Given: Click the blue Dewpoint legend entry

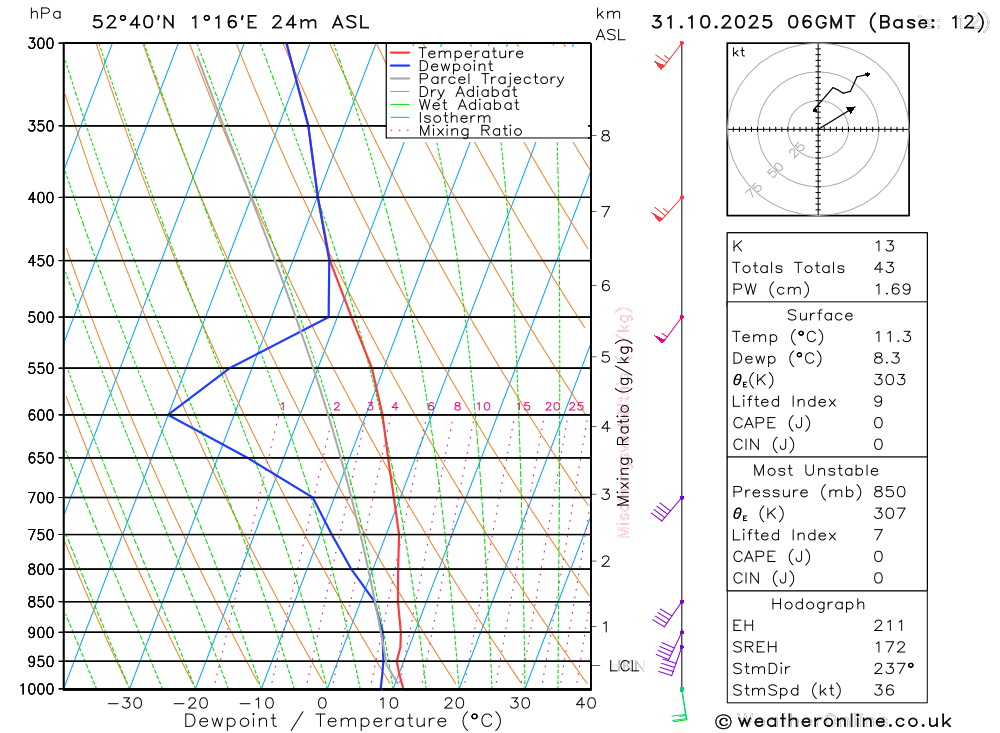Looking at the screenshot, I should (x=441, y=66).
